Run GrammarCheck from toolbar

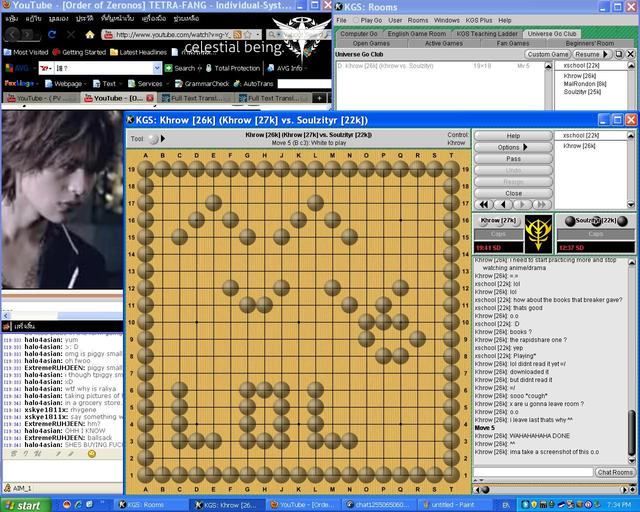click(x=202, y=84)
